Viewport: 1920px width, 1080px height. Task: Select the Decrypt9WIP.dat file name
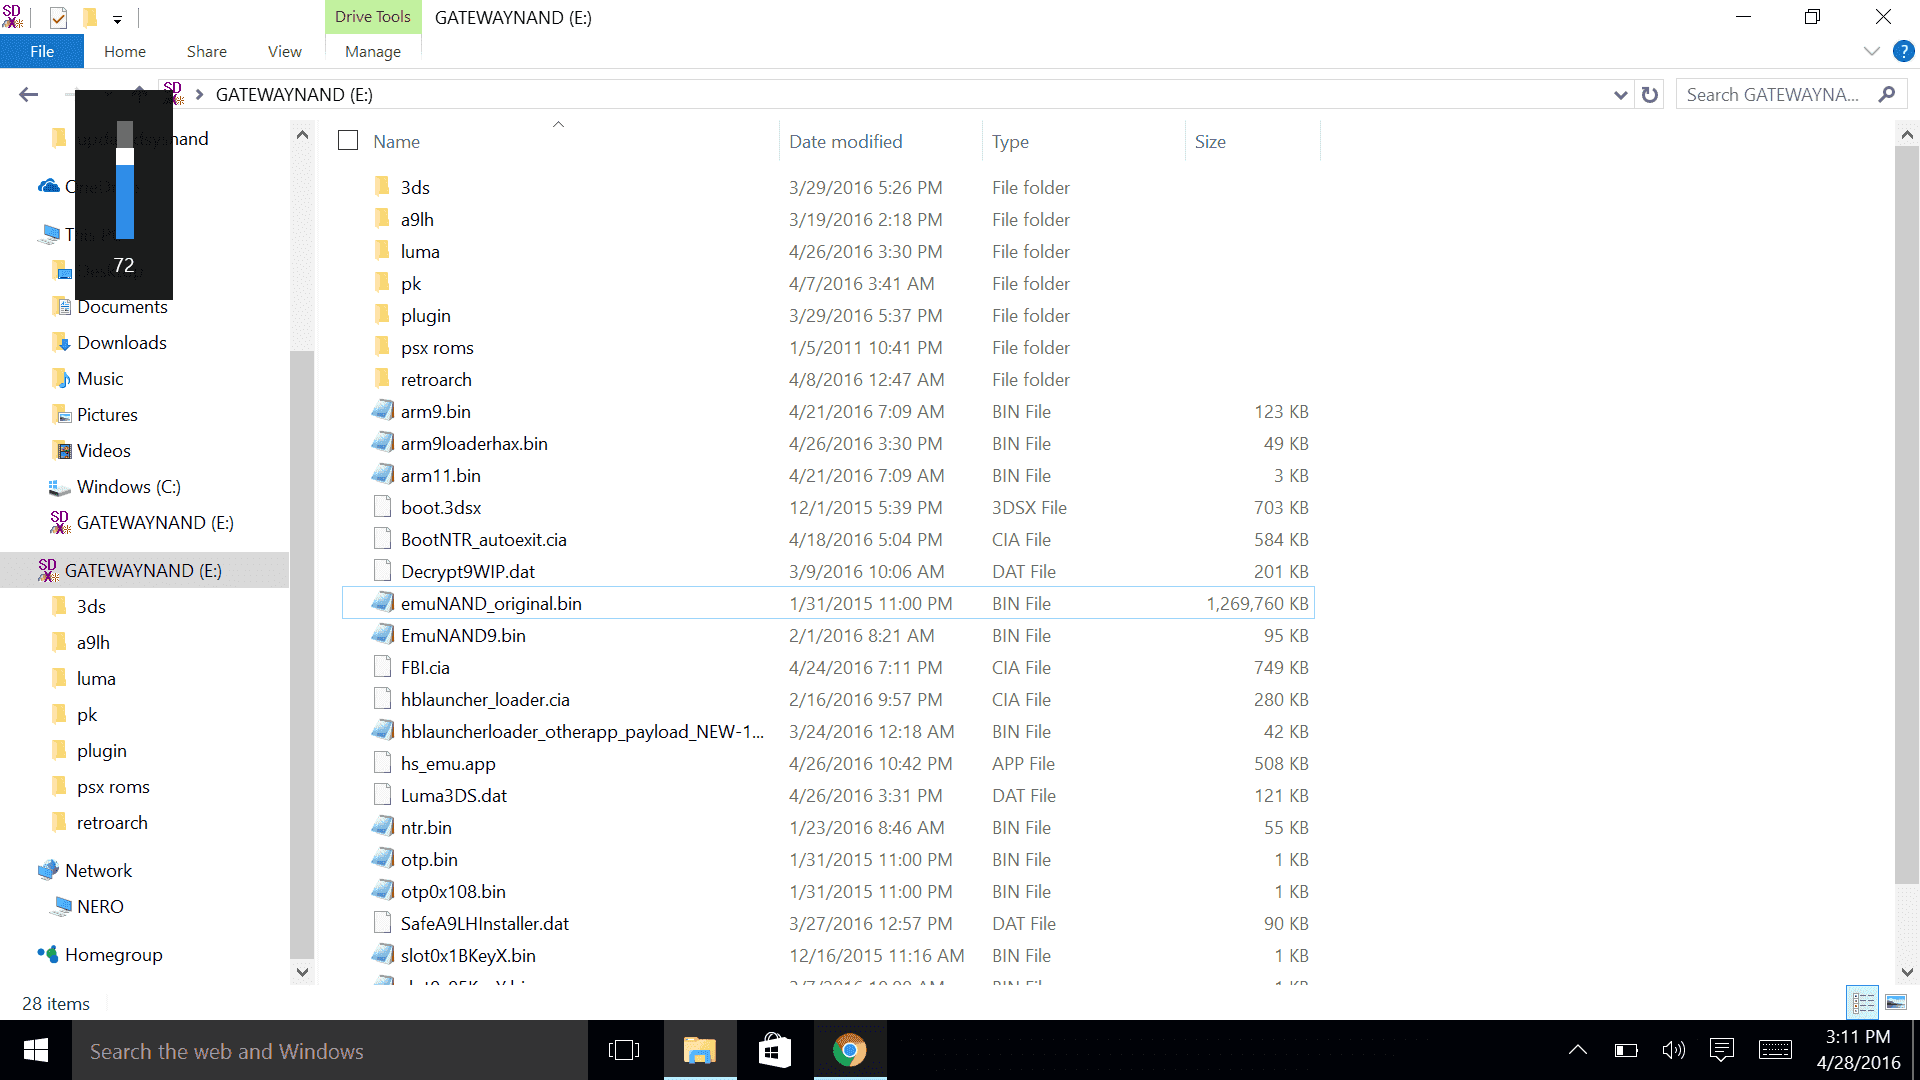[x=468, y=572]
